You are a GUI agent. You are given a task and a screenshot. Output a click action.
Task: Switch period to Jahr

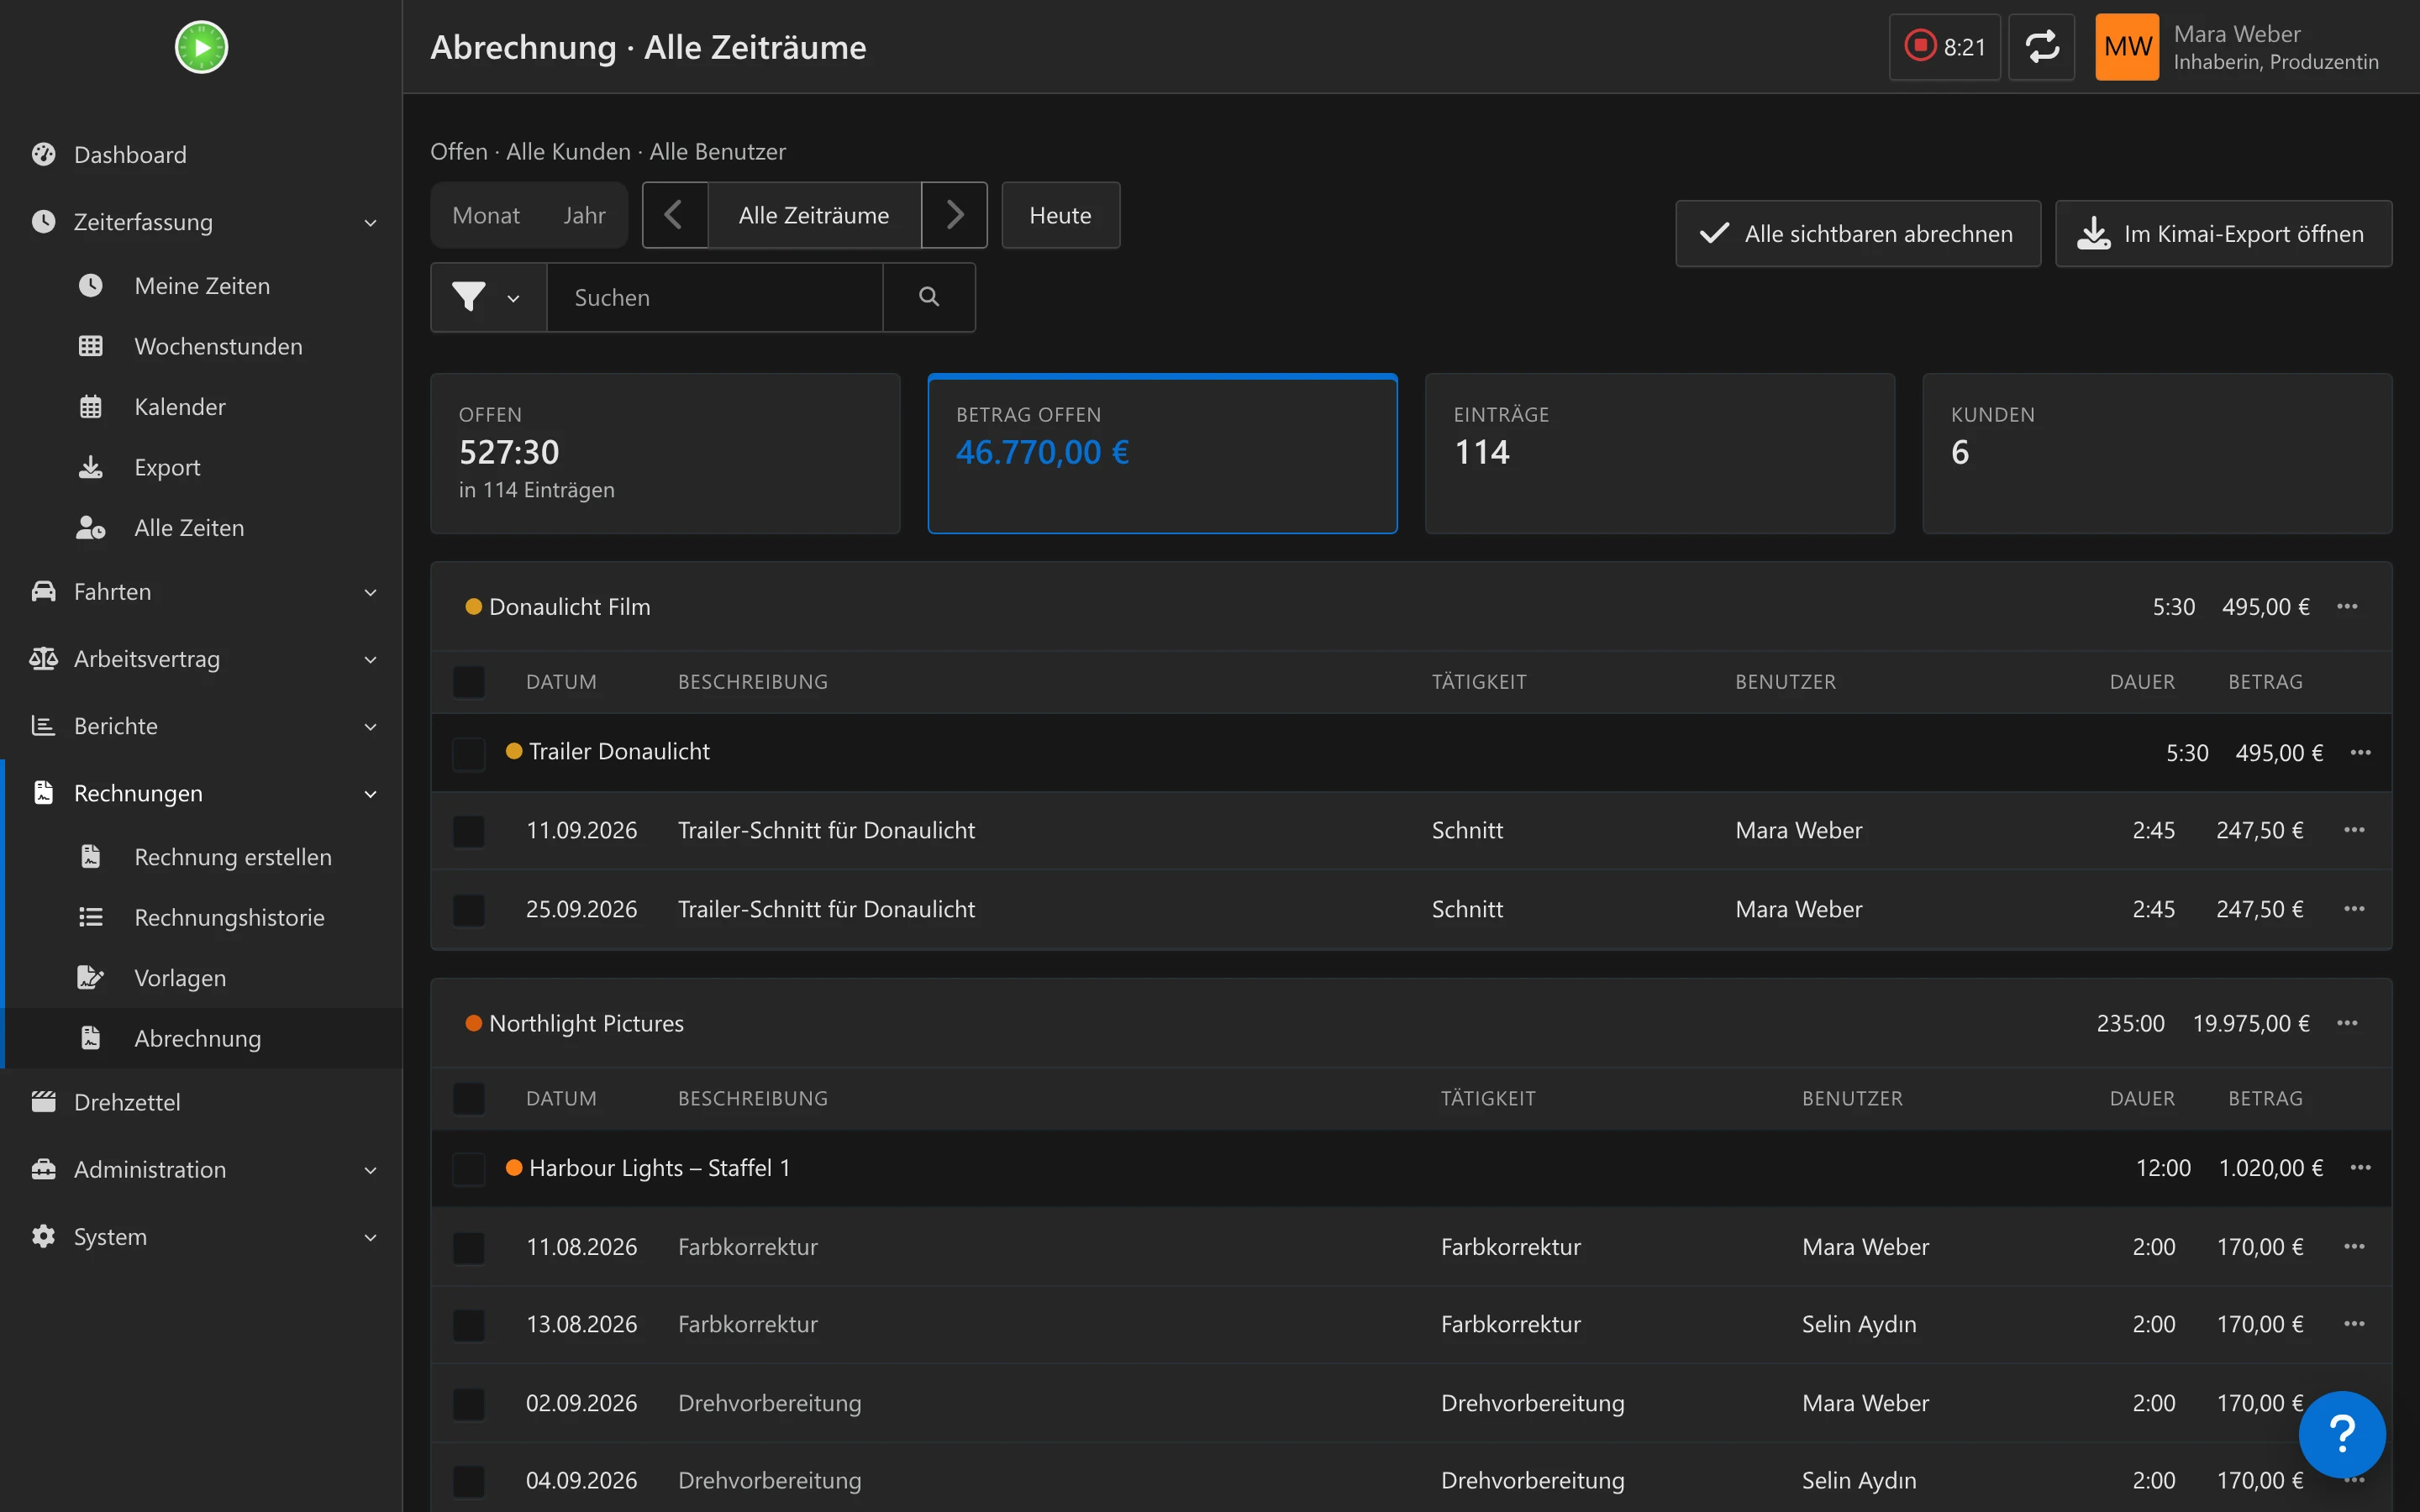584,215
